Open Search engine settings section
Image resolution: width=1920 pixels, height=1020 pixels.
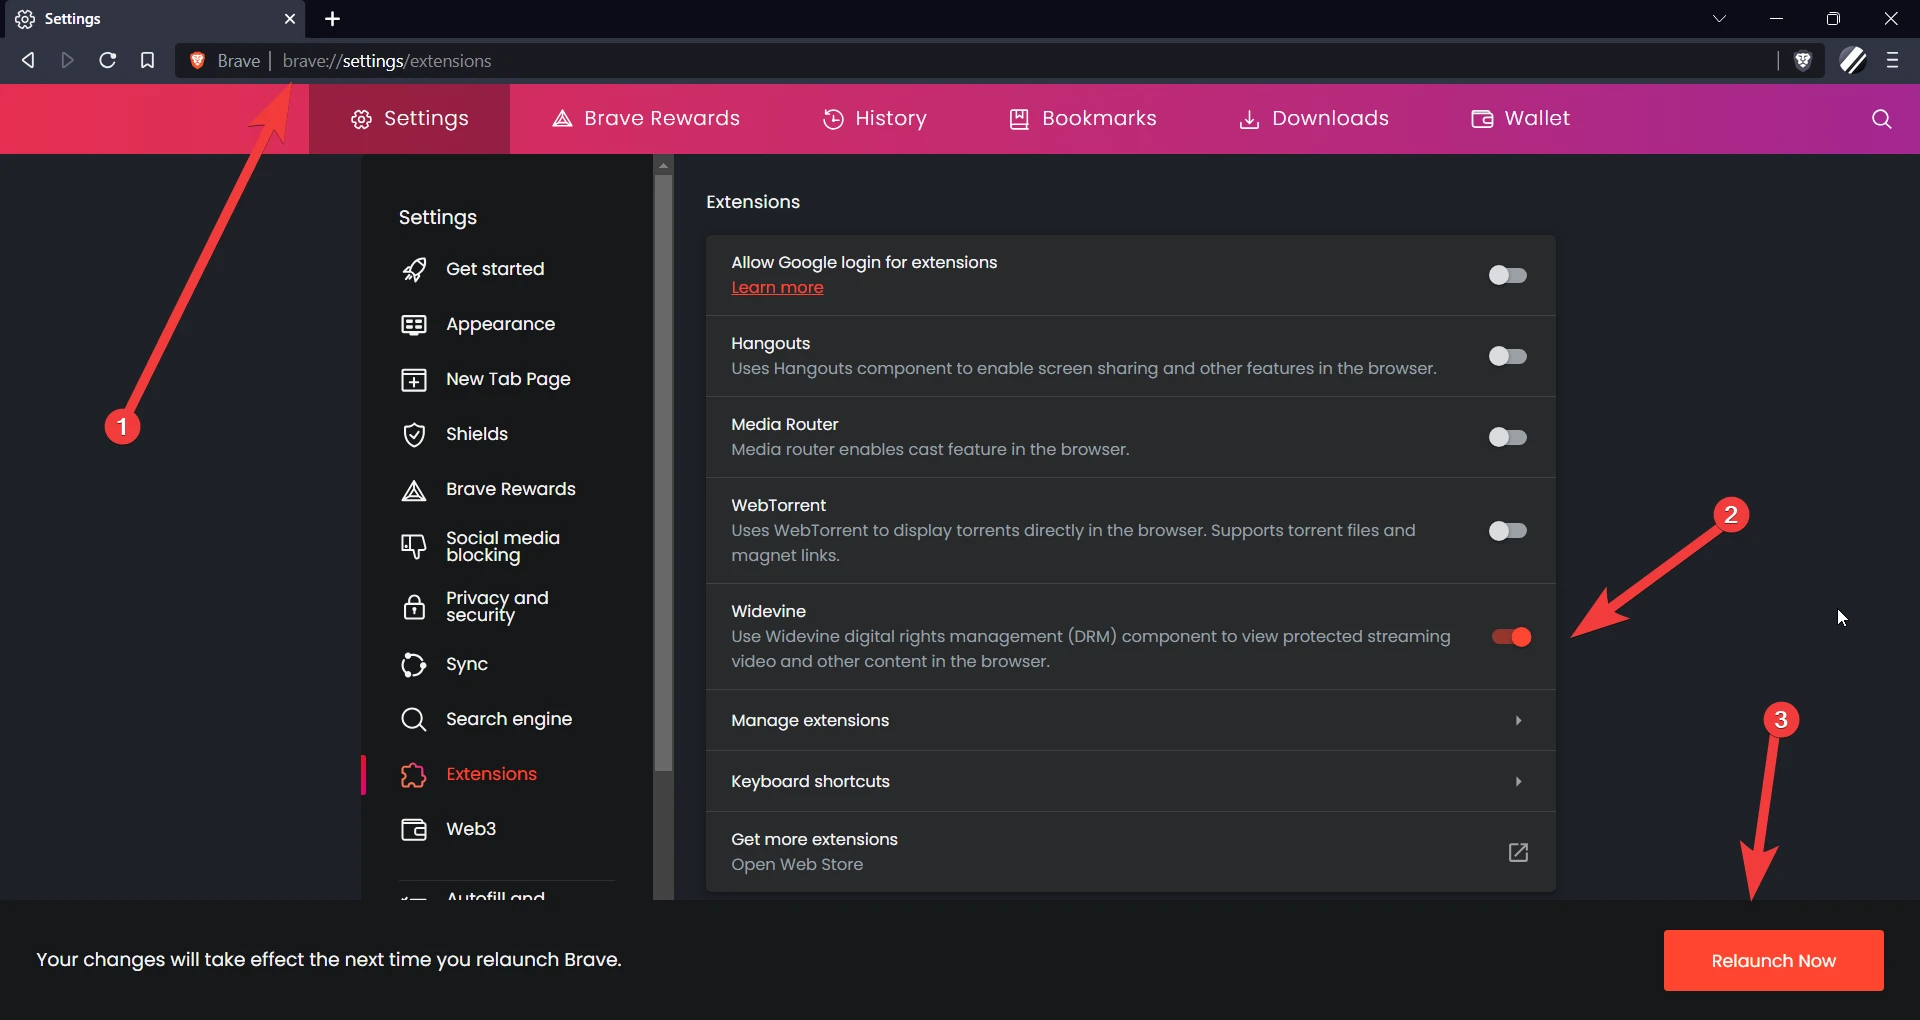coord(509,719)
